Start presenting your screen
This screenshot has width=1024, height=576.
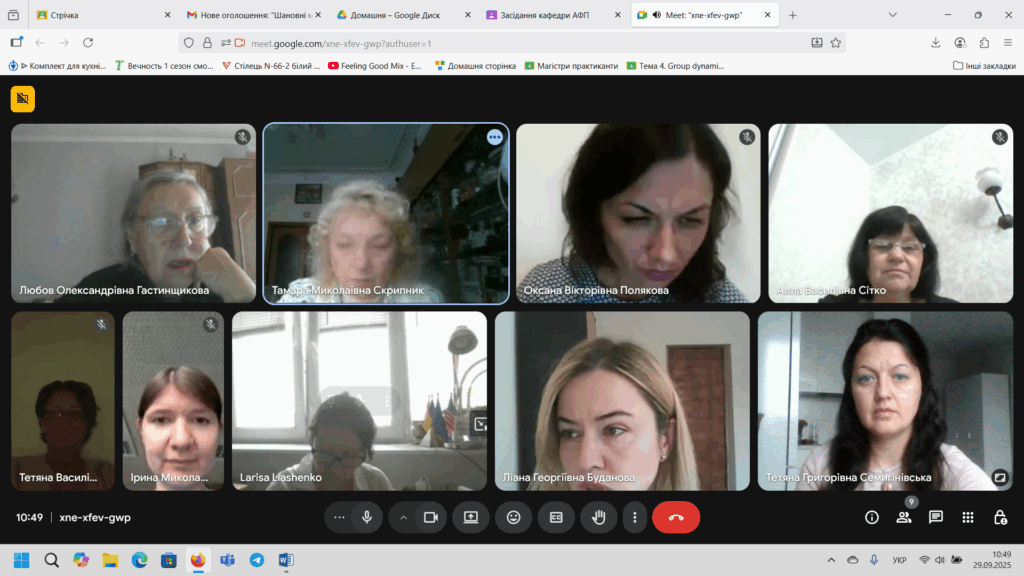[x=470, y=517]
